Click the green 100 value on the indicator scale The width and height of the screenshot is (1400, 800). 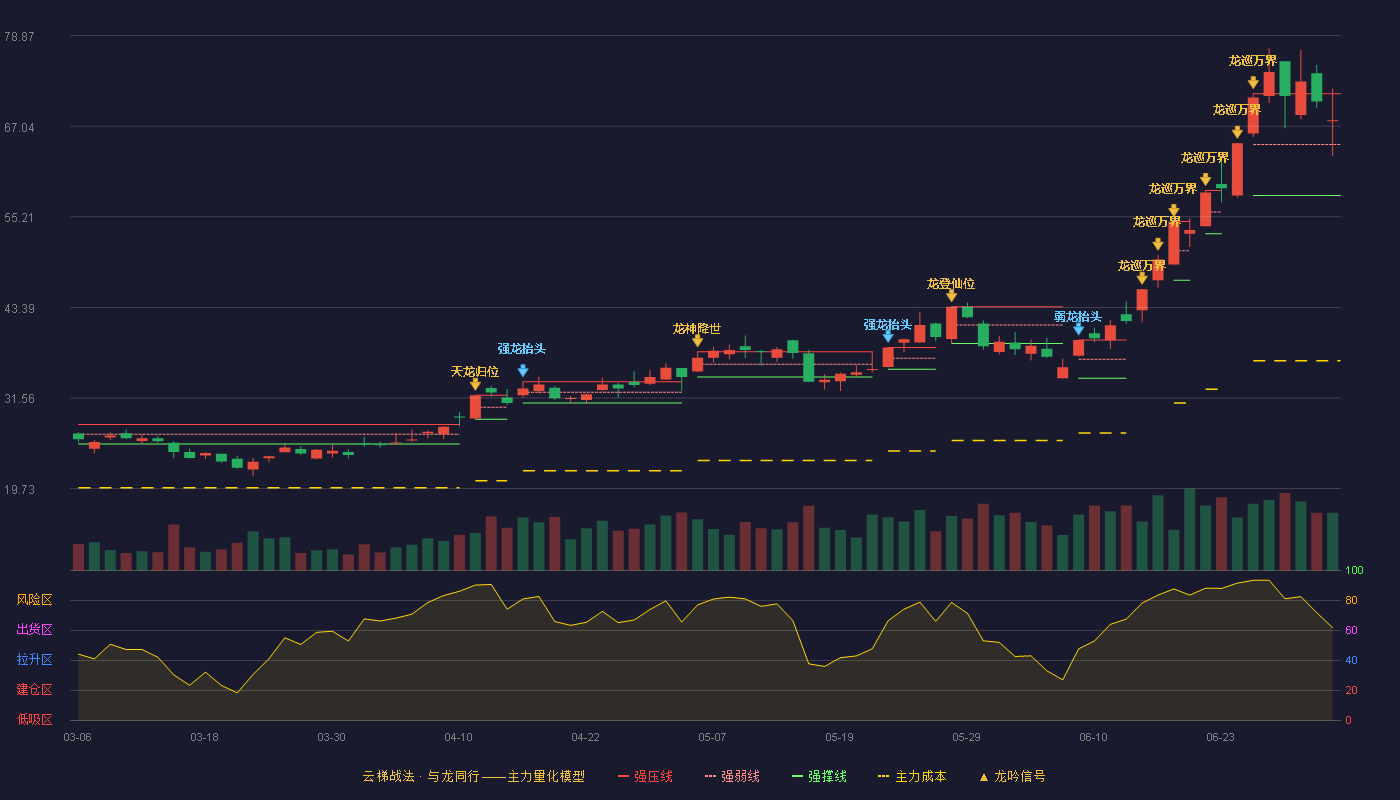(x=1354, y=571)
